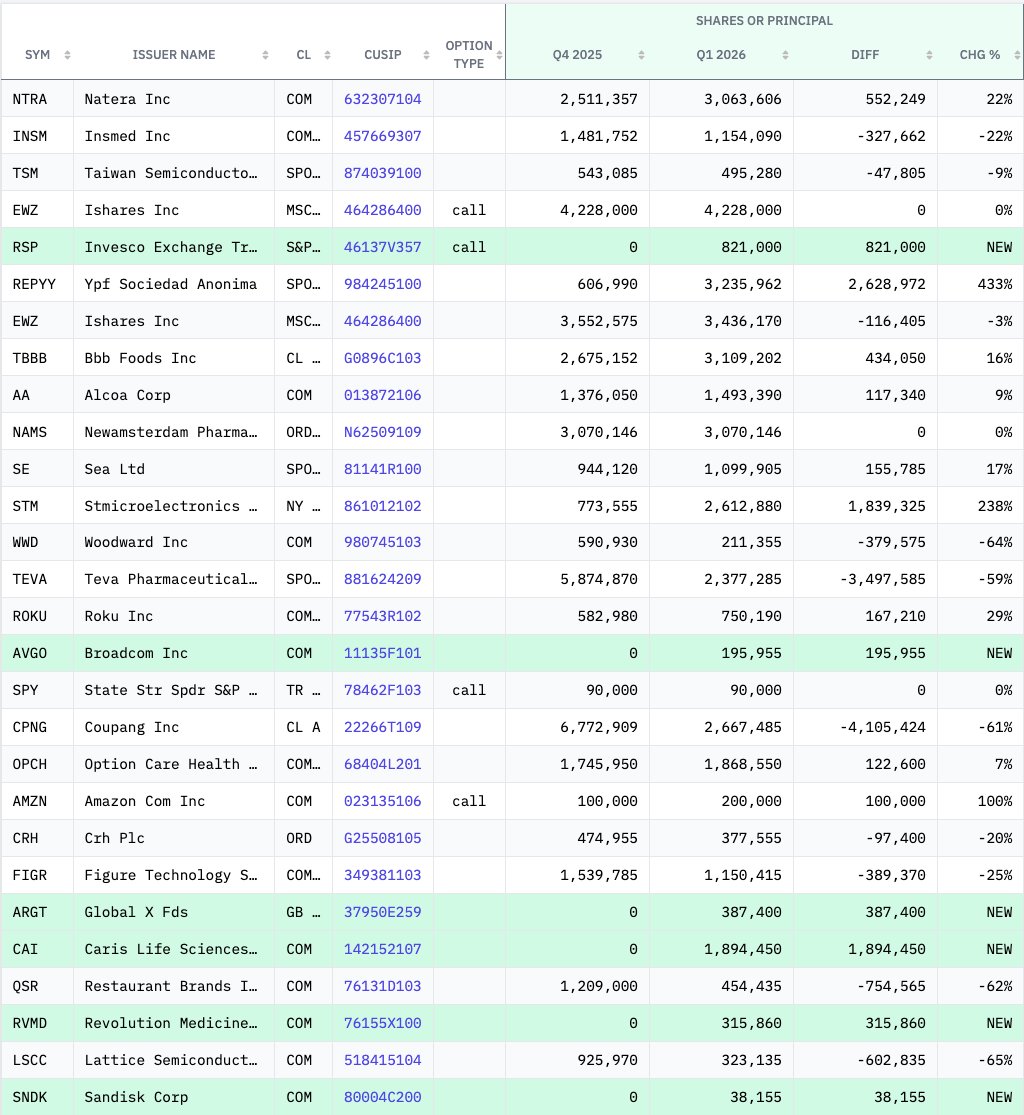Open Insmed CUSIP link 457669307
The image size is (1024, 1115).
(x=383, y=137)
